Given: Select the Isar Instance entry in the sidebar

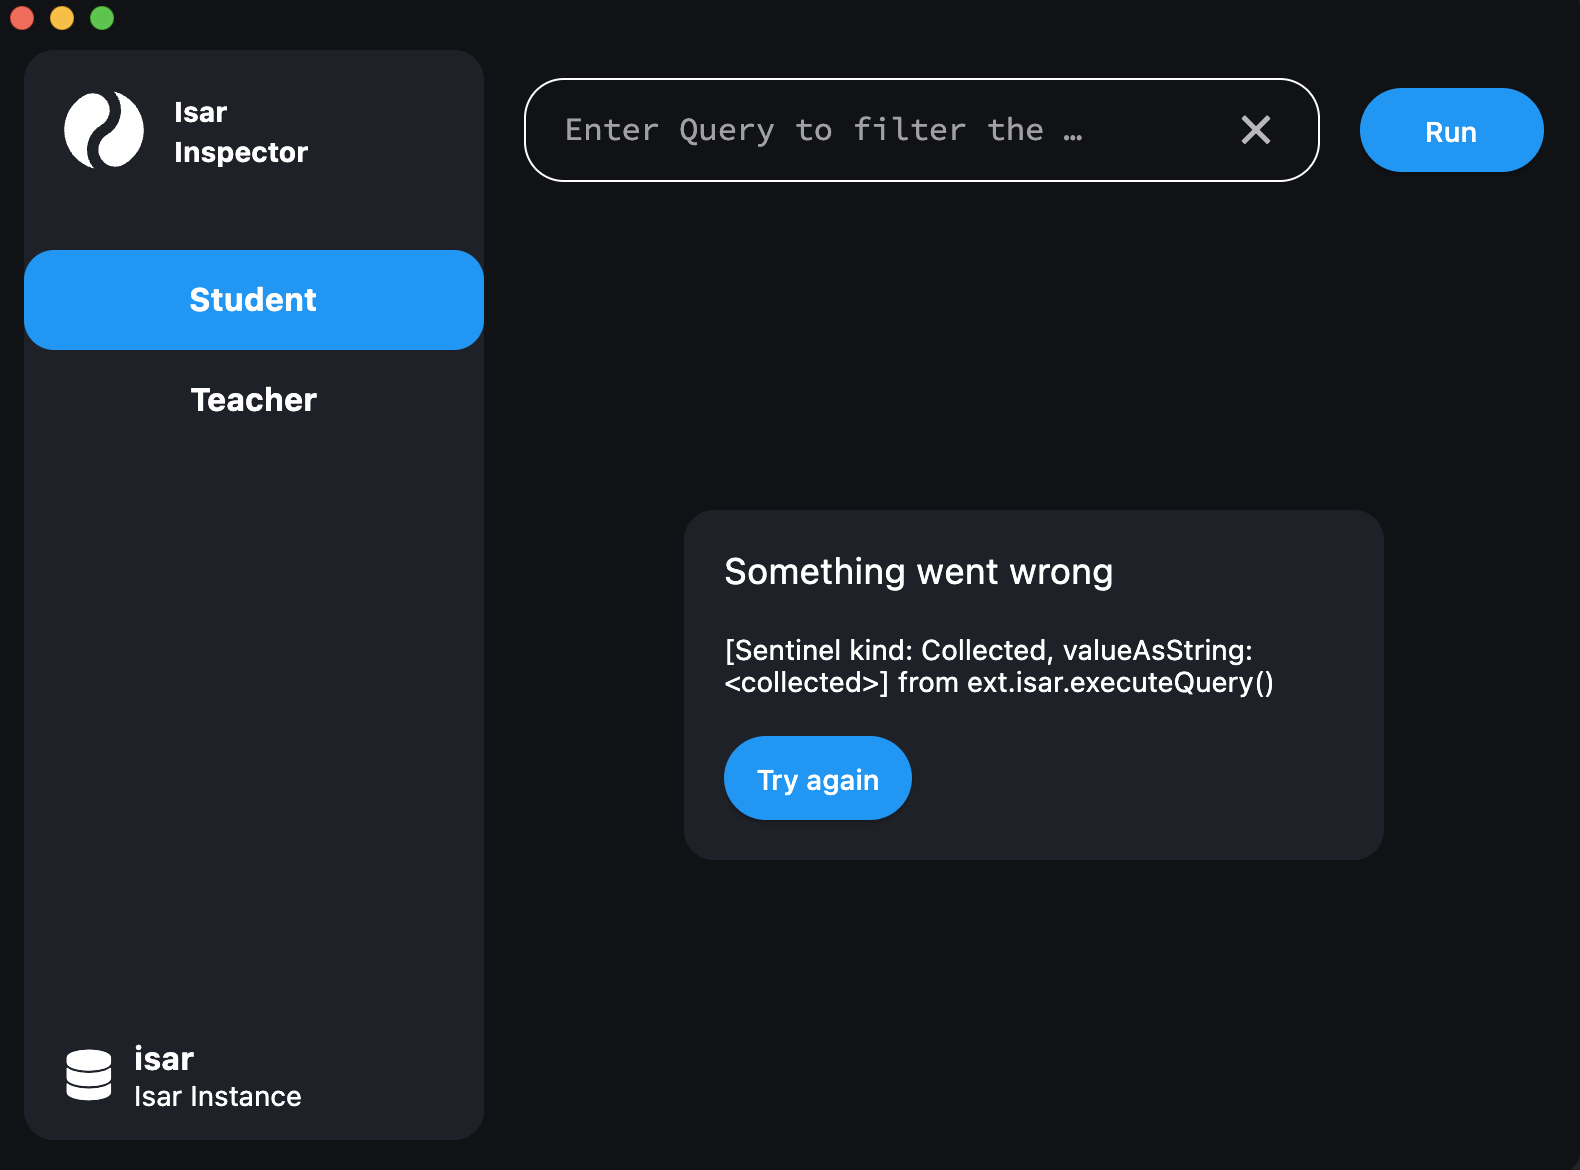Looking at the screenshot, I should click(217, 1096).
